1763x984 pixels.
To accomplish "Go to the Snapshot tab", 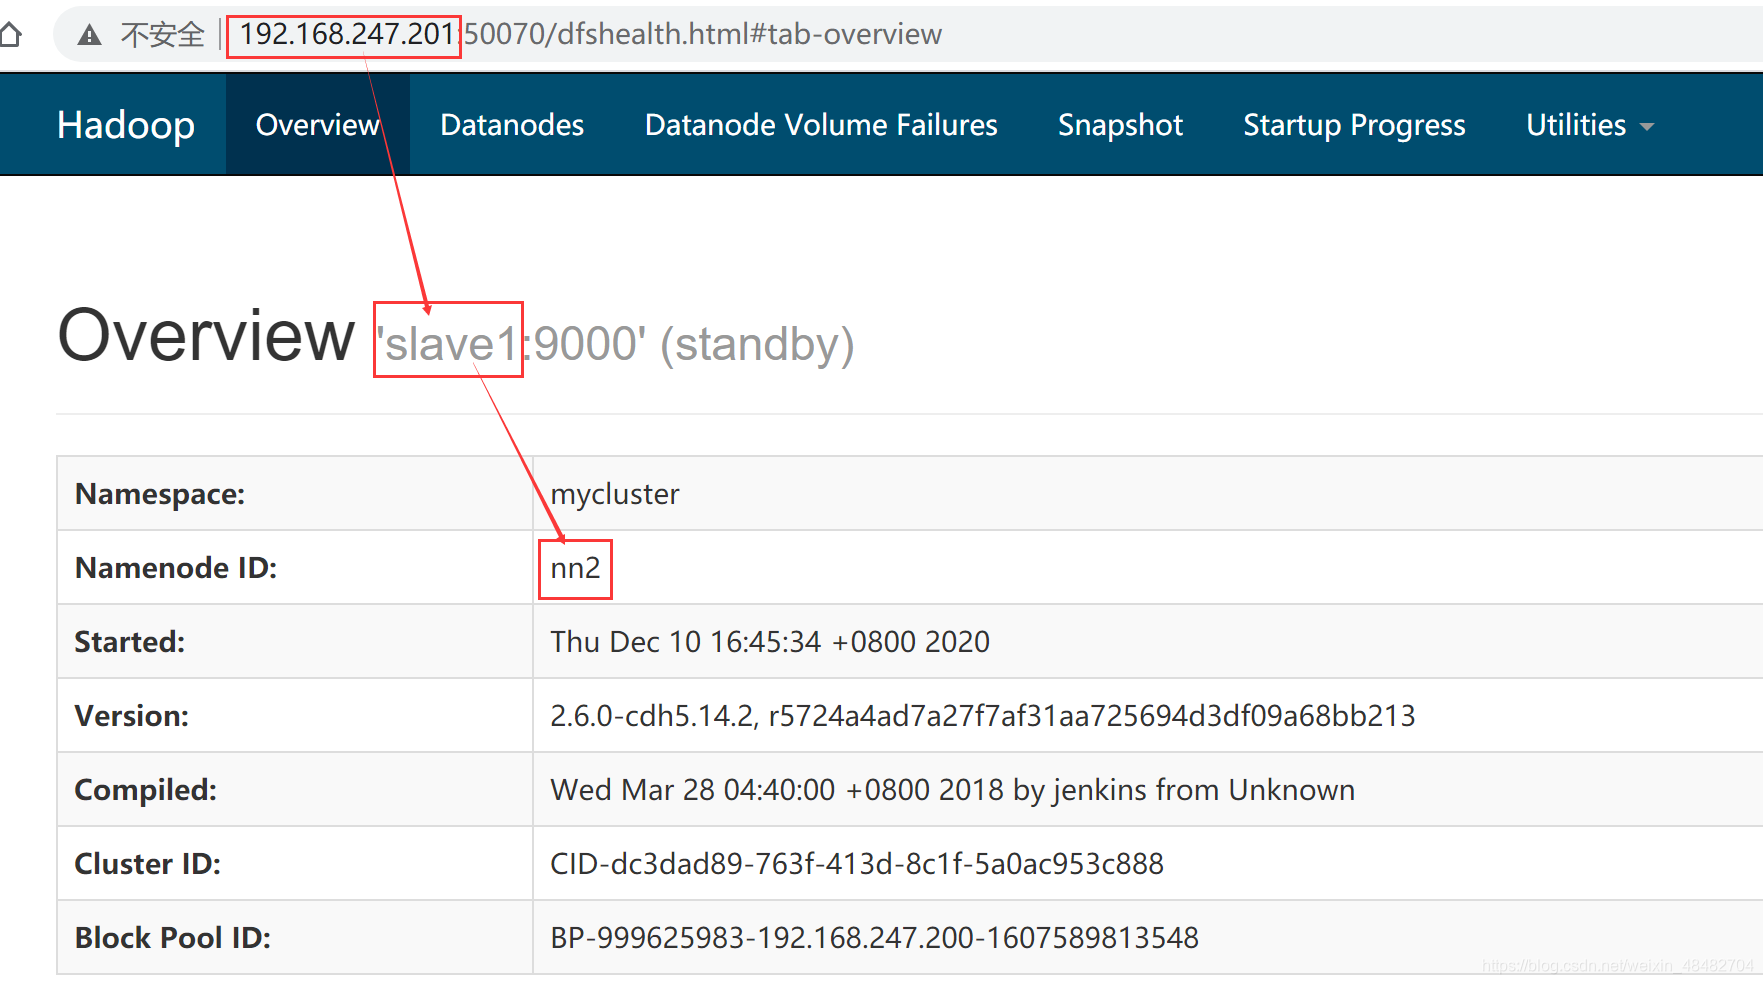I will pos(1120,125).
